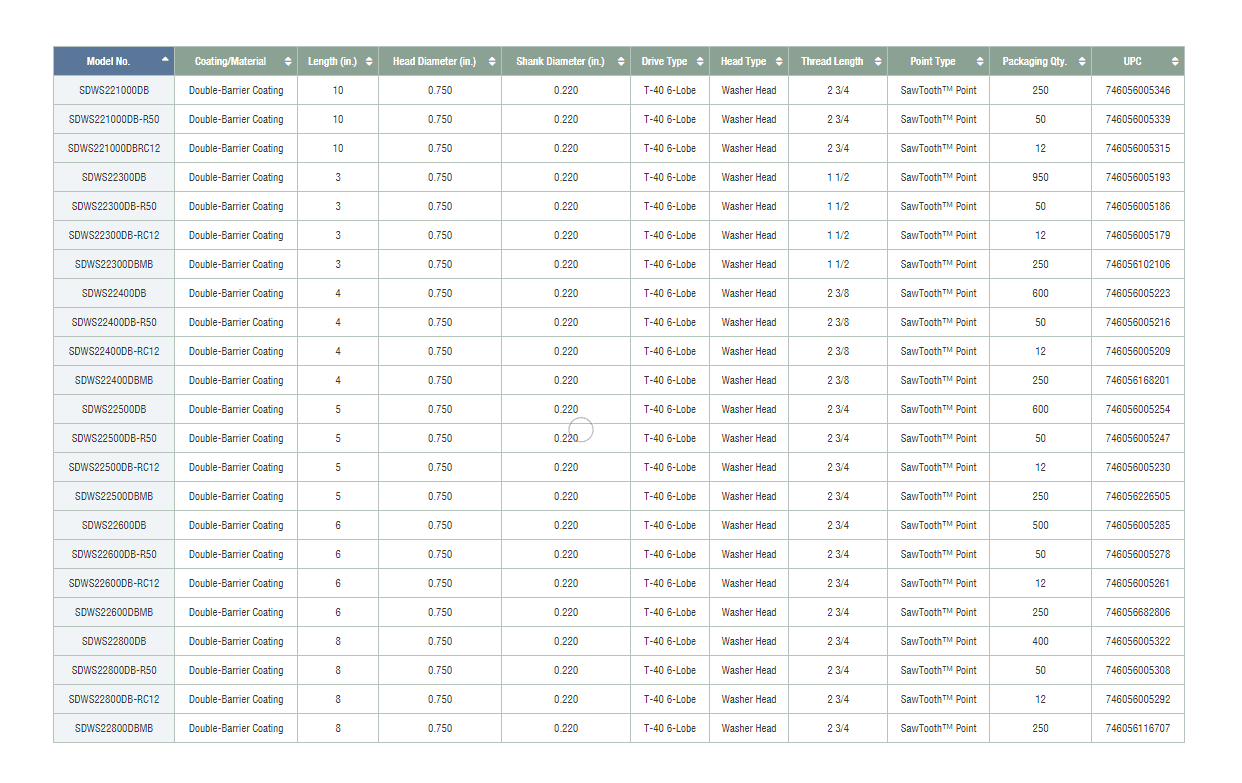Toggle the Length (in.) sort arrows
This screenshot has width=1242, height=783.
(x=369, y=62)
